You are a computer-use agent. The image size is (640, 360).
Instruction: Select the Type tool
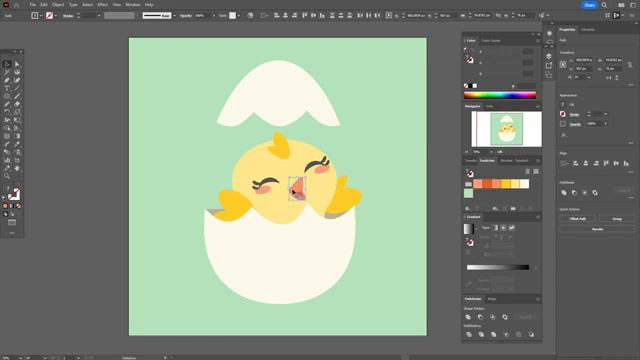point(7,88)
